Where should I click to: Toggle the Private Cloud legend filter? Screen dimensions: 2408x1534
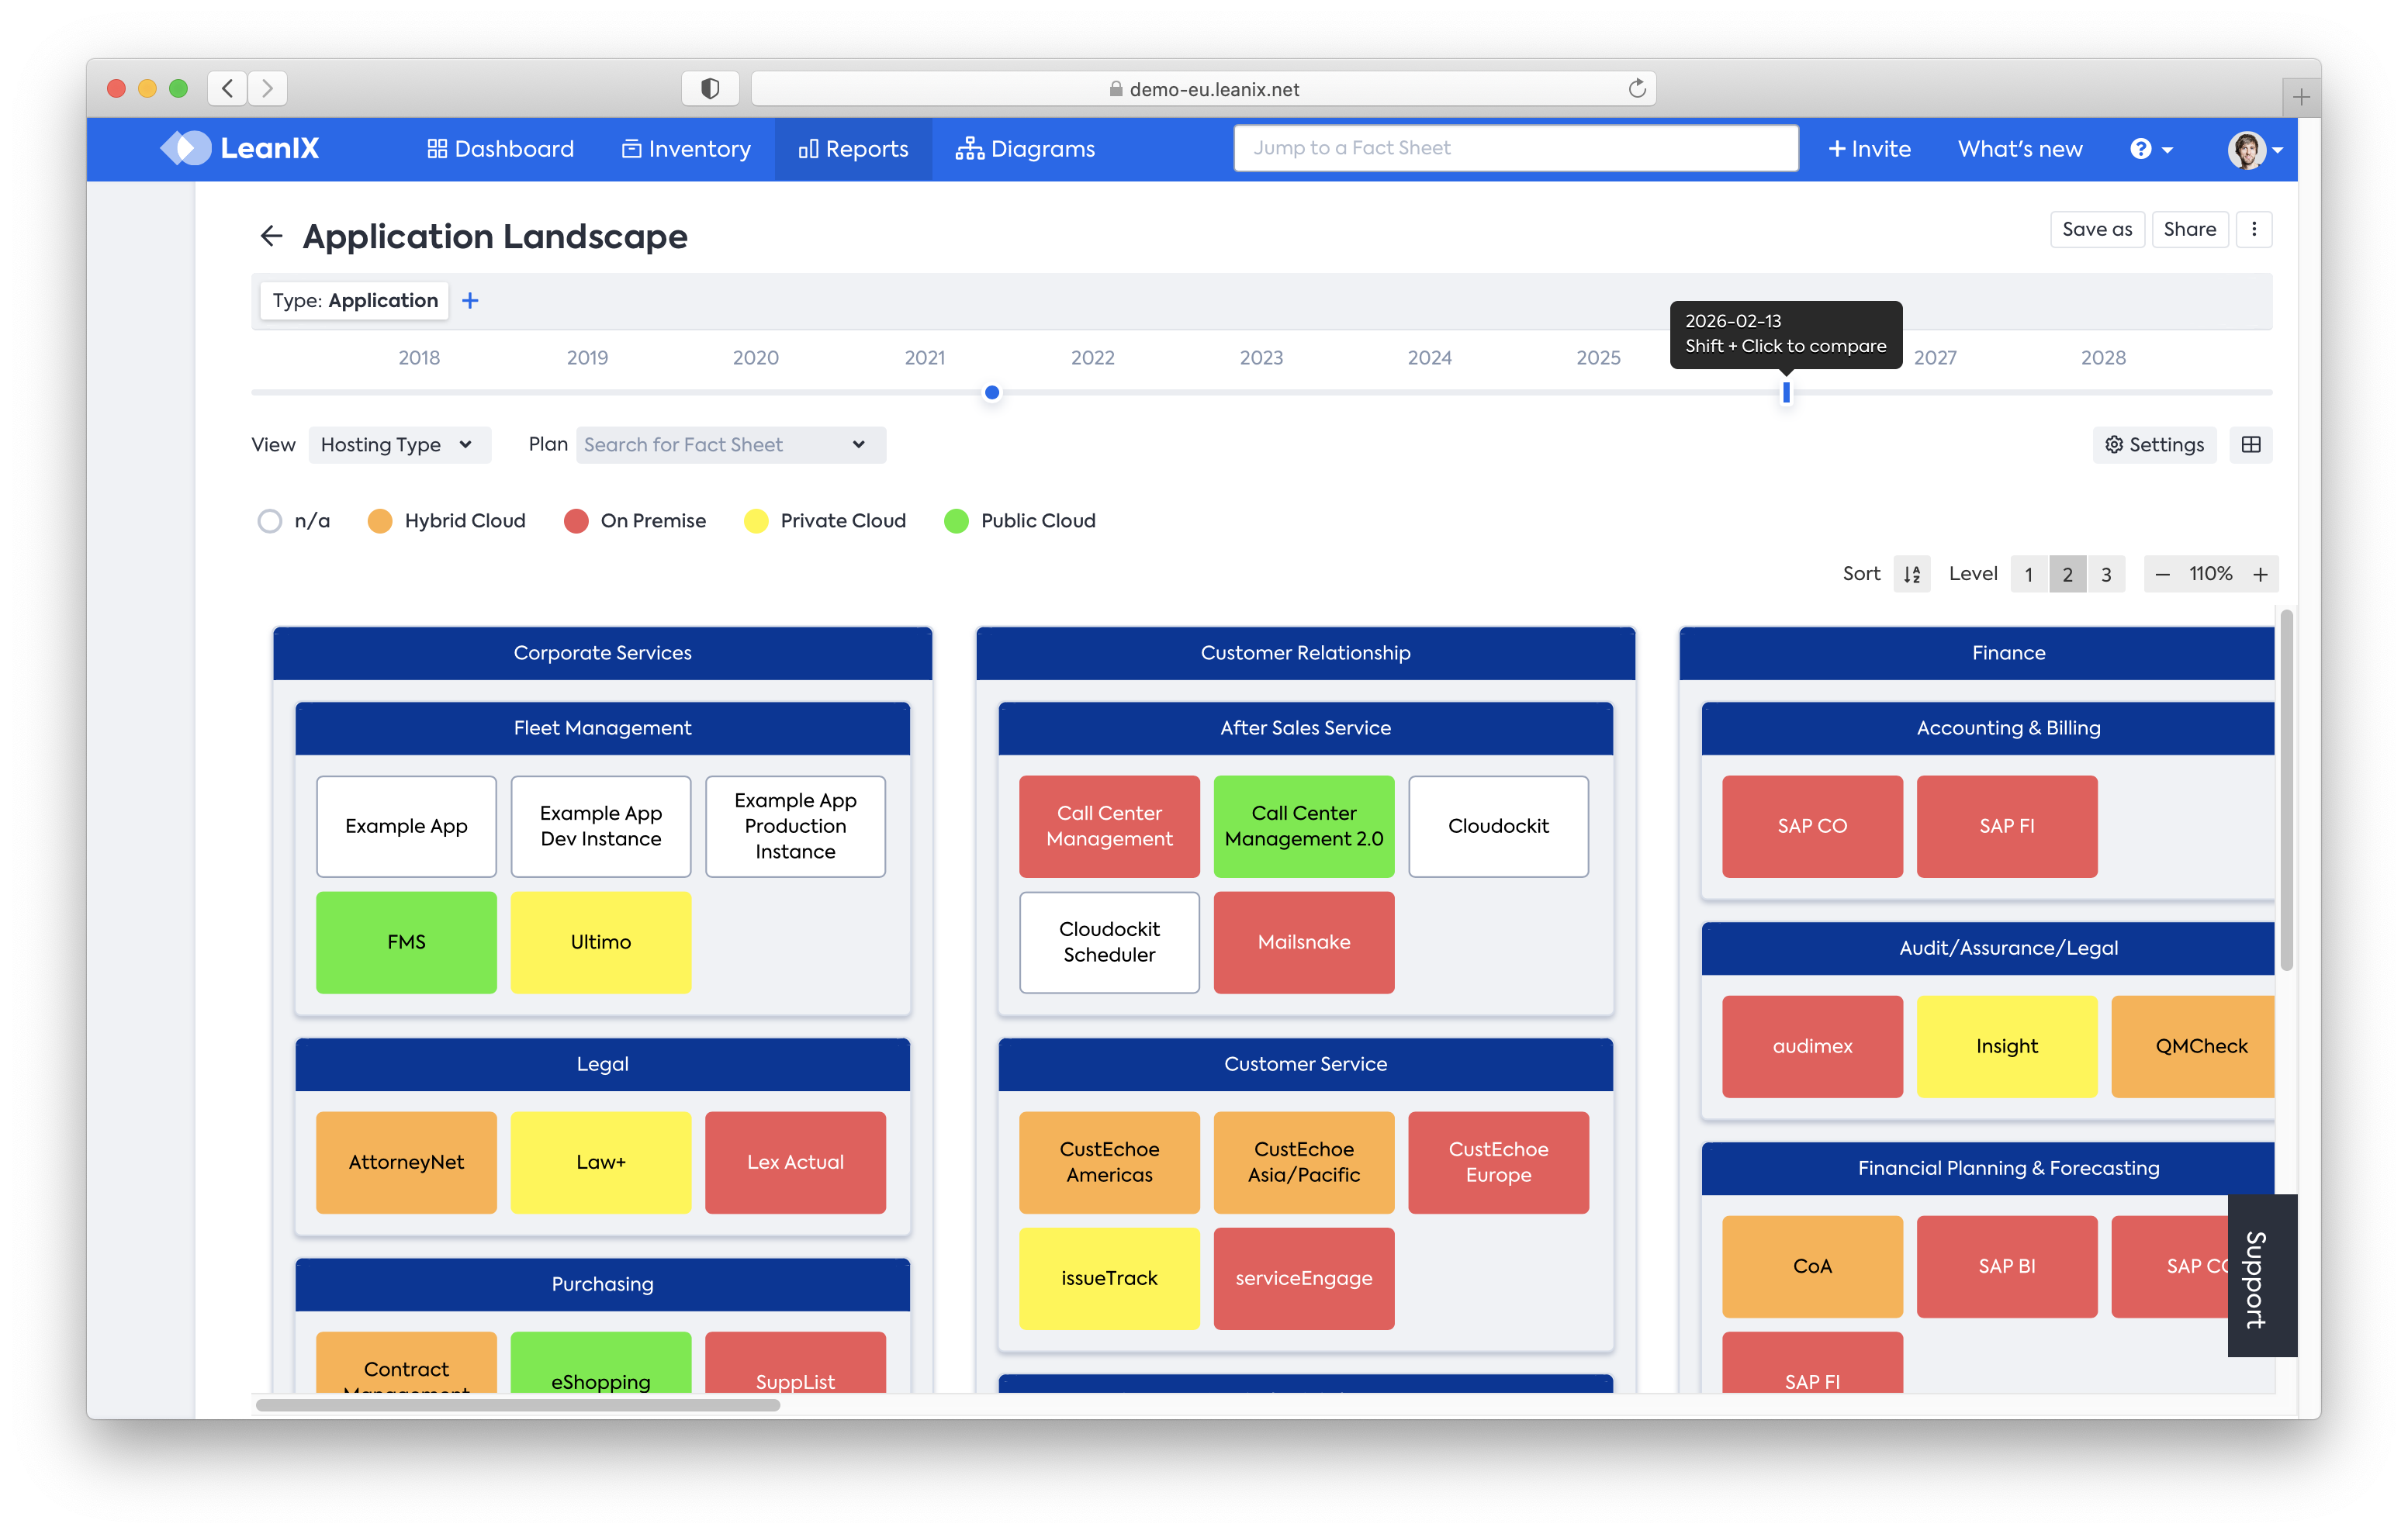tap(825, 520)
